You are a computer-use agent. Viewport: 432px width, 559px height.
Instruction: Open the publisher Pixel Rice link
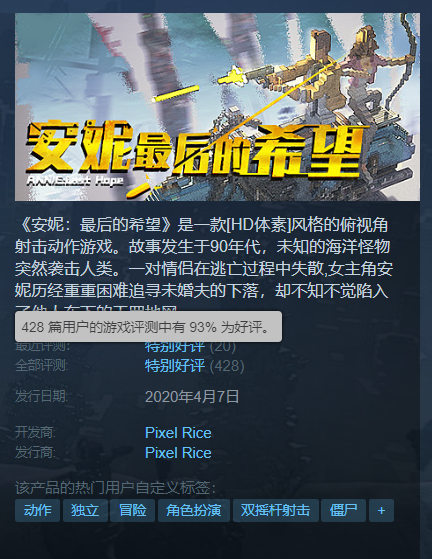click(x=178, y=453)
